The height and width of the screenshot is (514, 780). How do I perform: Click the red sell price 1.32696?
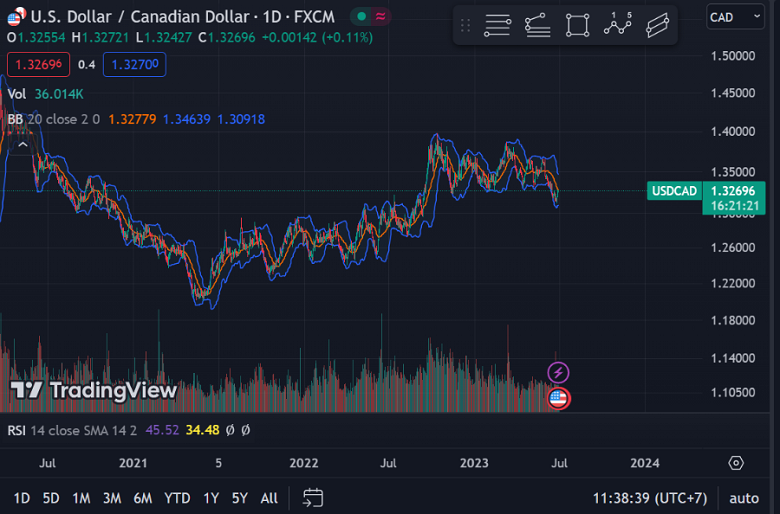point(39,65)
